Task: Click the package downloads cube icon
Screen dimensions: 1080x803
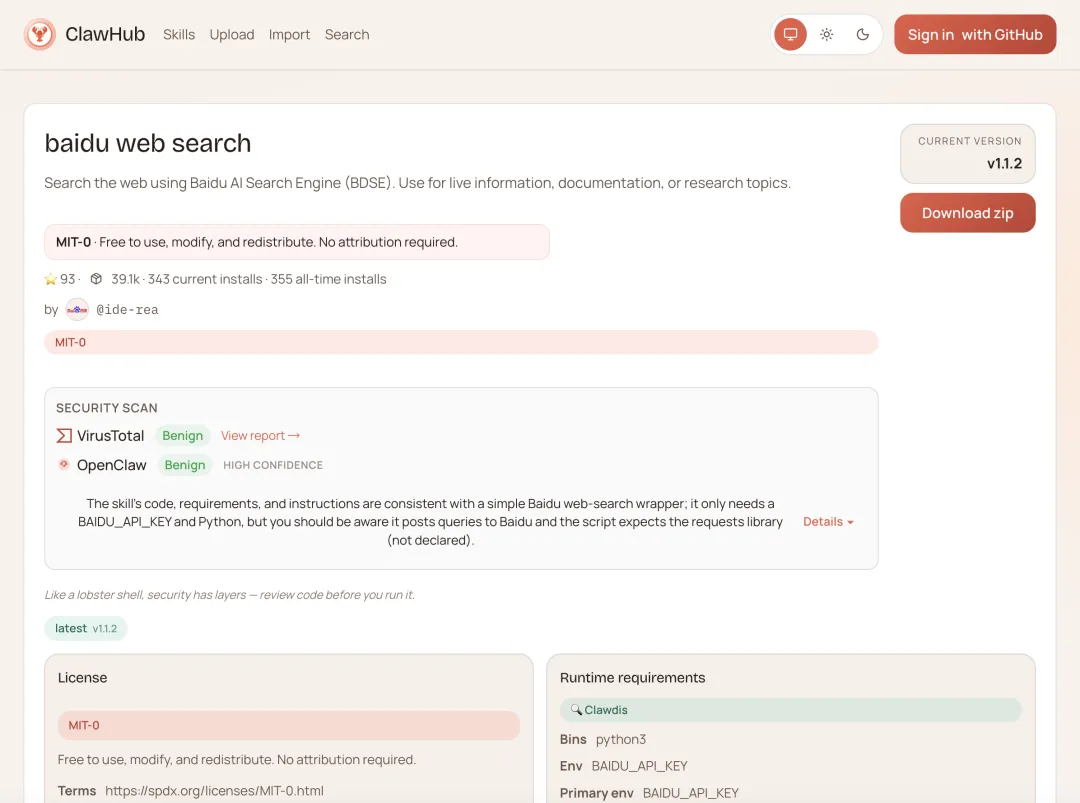Action: coord(96,279)
